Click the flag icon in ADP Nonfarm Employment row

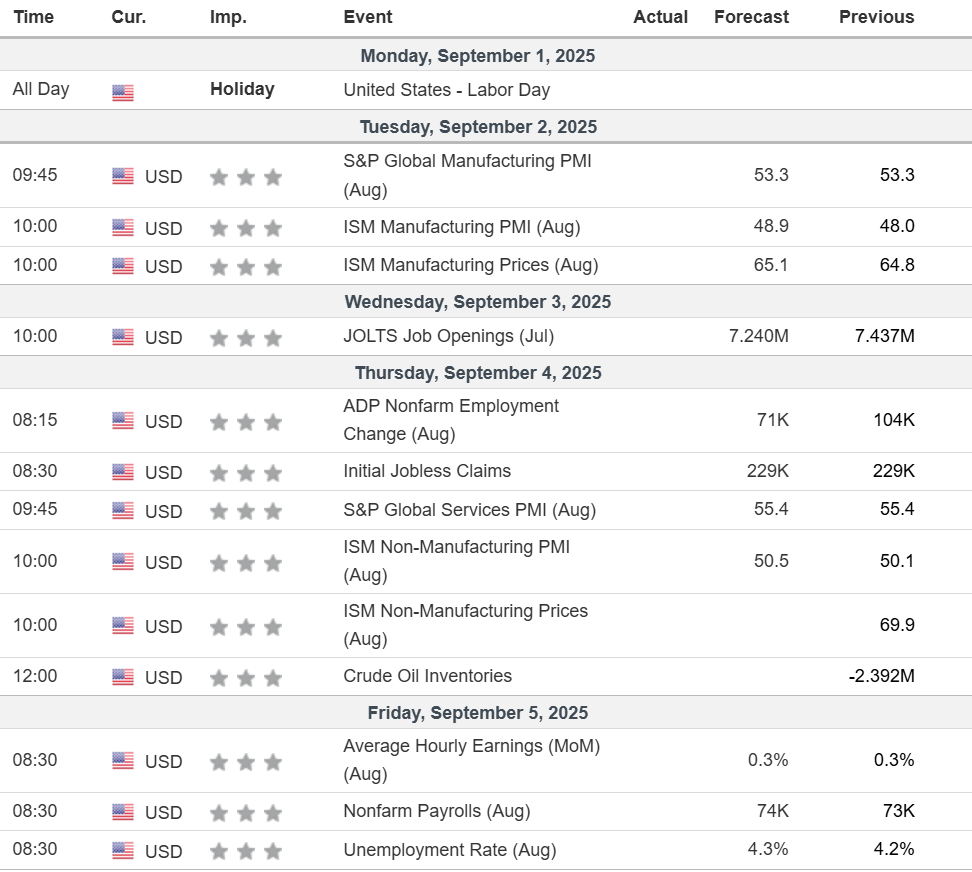pos(123,421)
